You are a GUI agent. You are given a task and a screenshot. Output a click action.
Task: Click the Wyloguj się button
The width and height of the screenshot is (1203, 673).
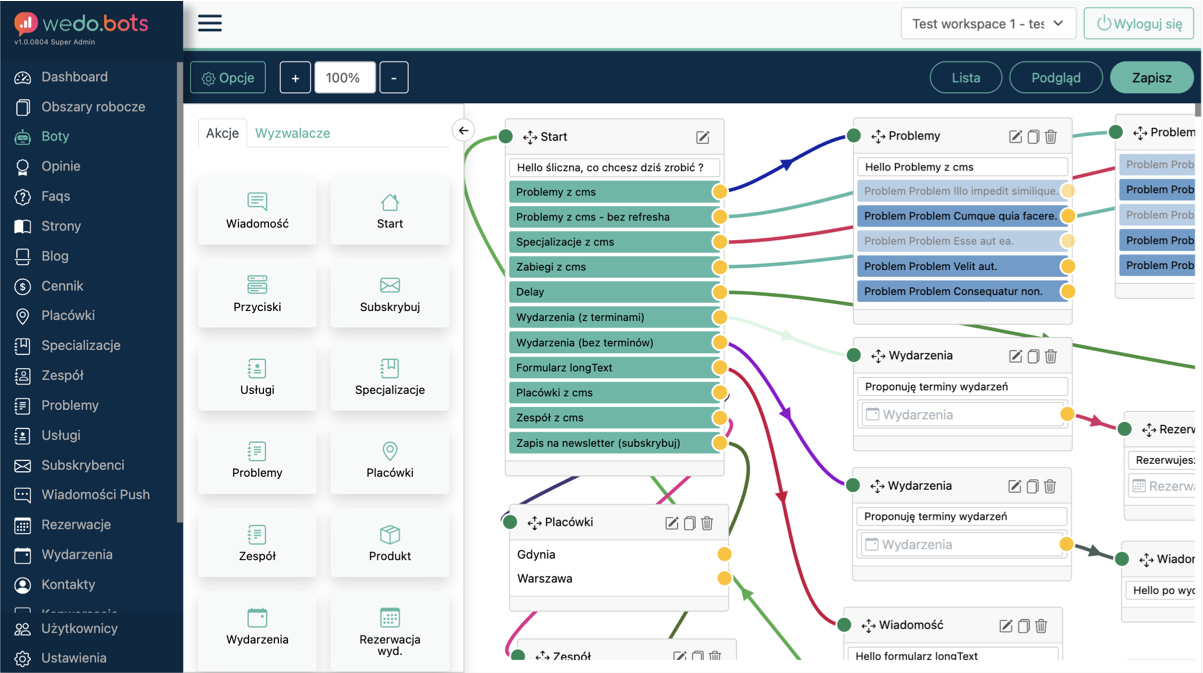coord(1139,23)
